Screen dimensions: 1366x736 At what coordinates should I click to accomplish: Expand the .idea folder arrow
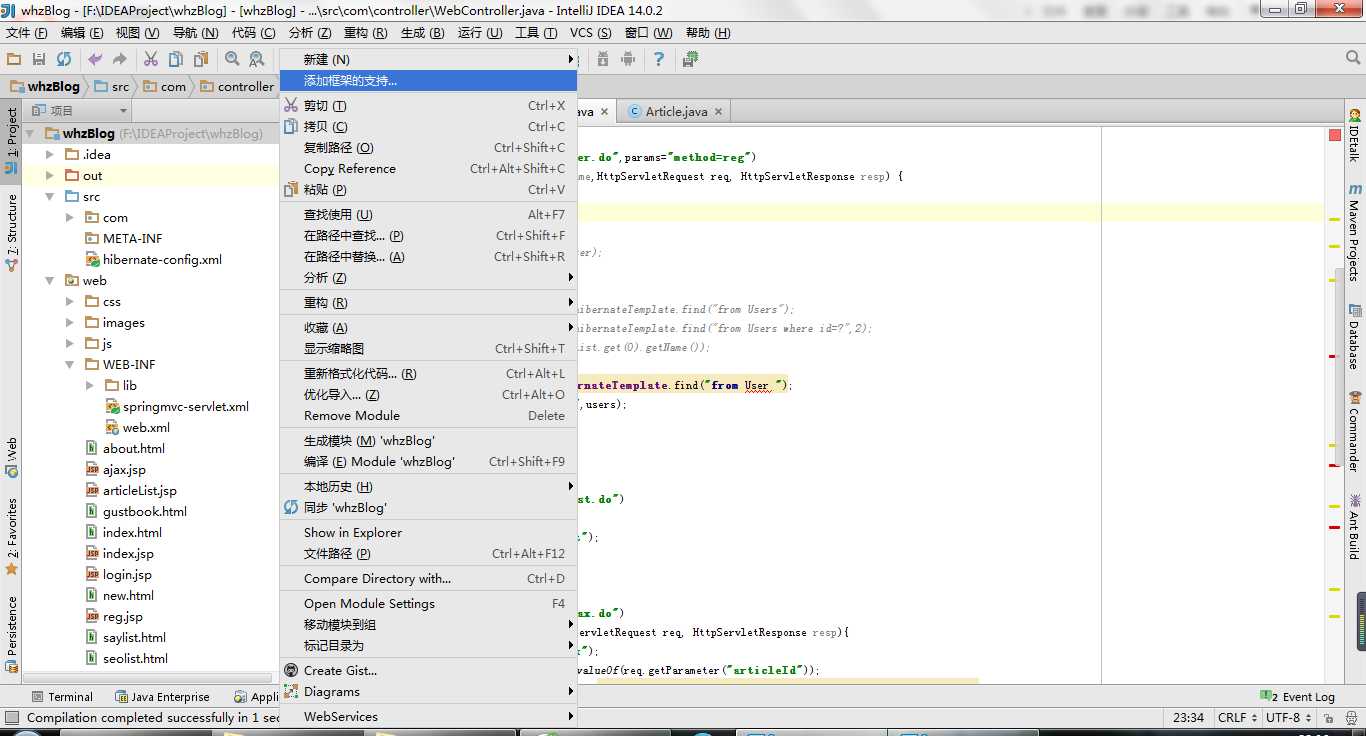(x=50, y=154)
